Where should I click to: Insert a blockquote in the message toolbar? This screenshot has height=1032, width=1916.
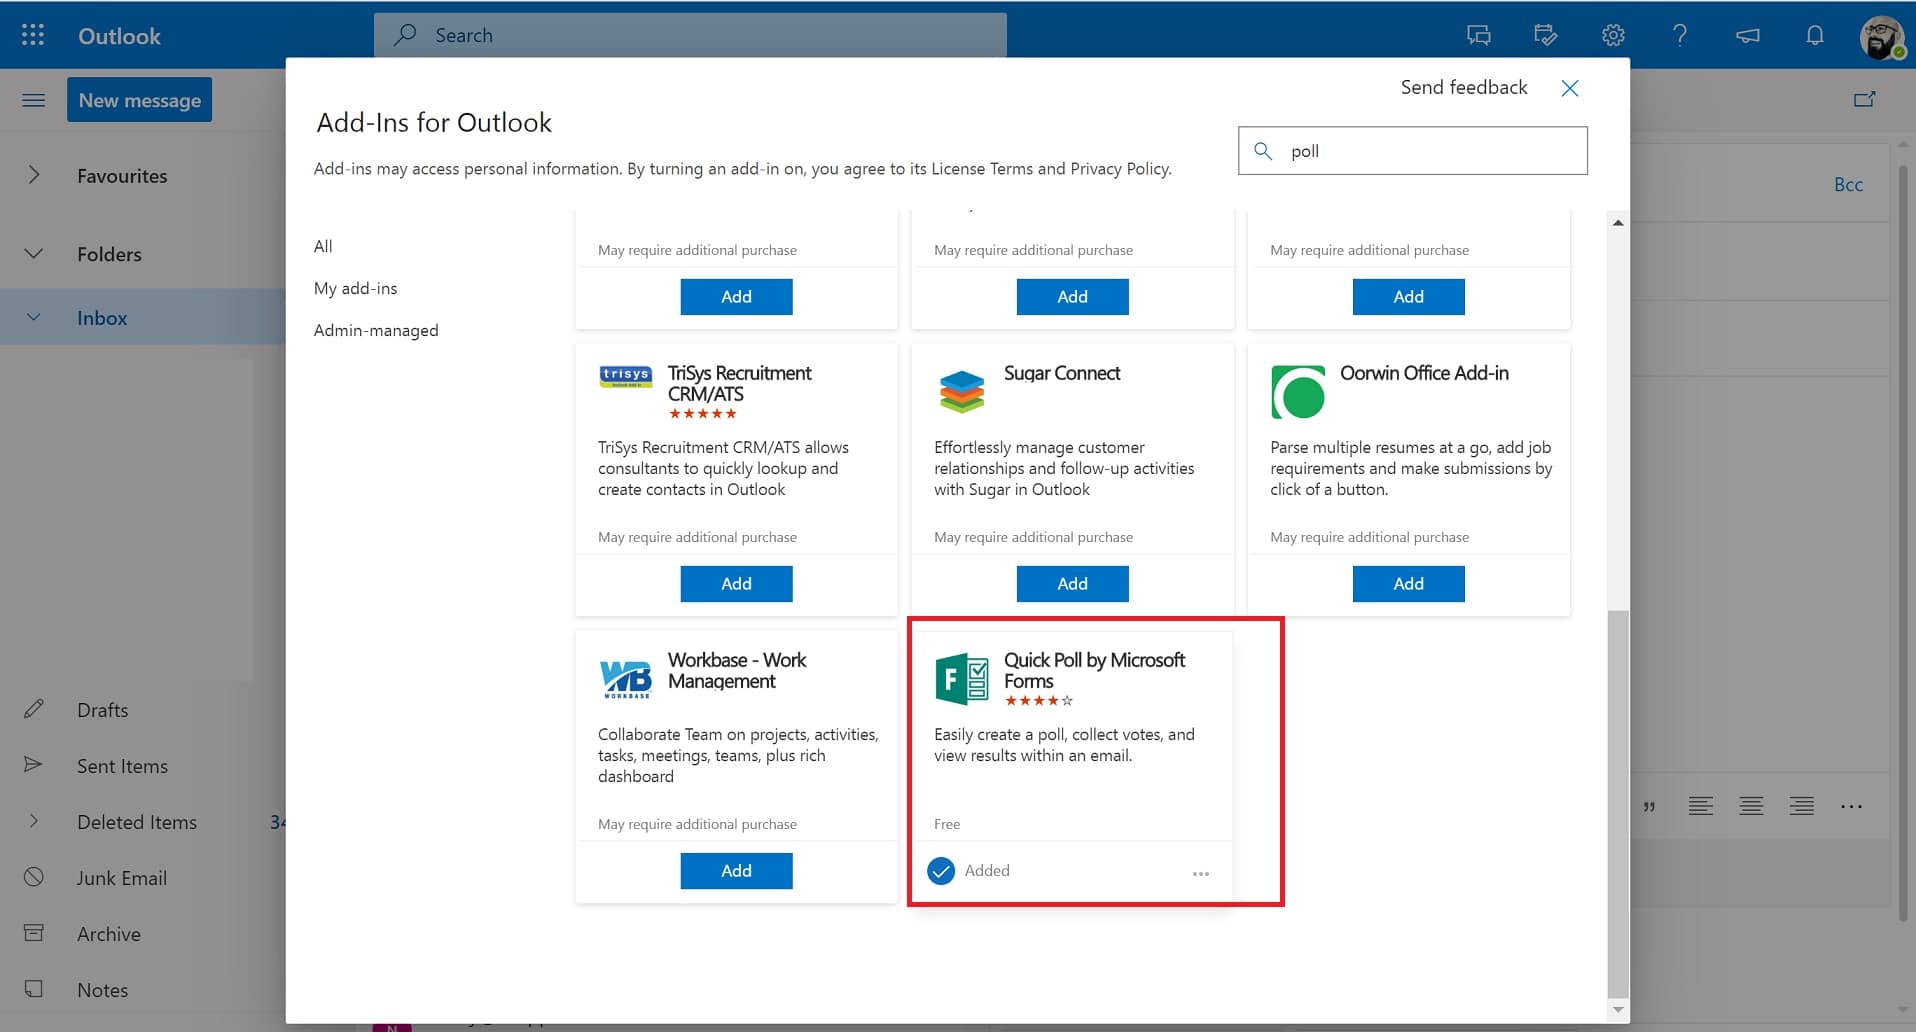pos(1651,806)
